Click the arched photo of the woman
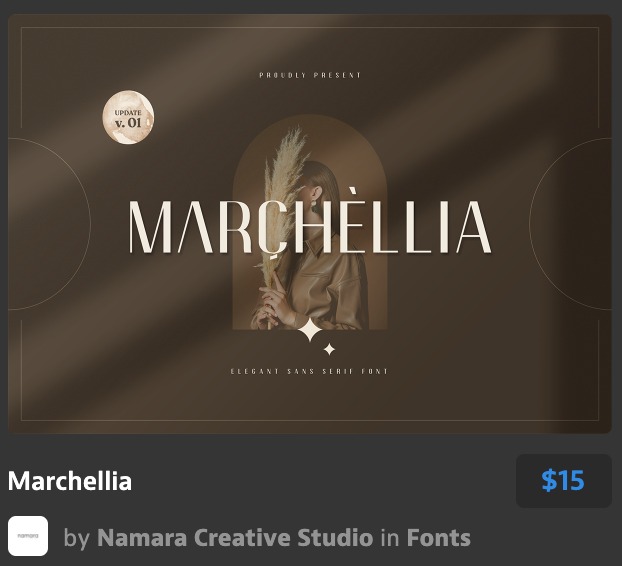Viewport: 622px width, 566px height. pos(310,222)
